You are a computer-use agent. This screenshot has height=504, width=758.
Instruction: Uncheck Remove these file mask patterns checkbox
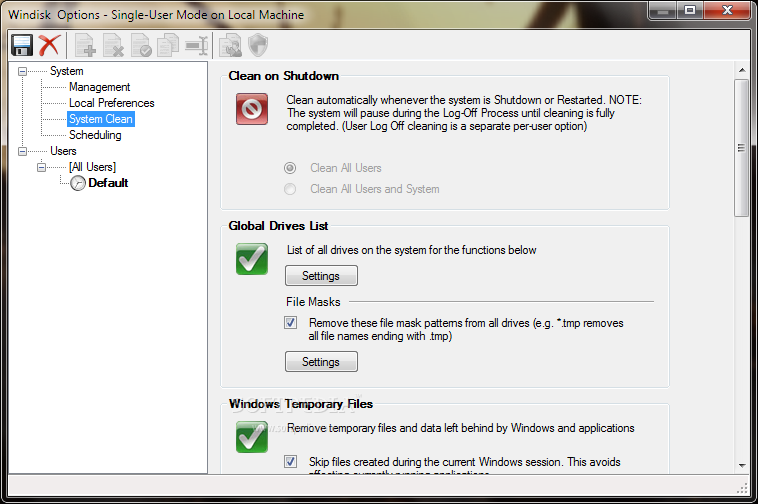(x=291, y=323)
